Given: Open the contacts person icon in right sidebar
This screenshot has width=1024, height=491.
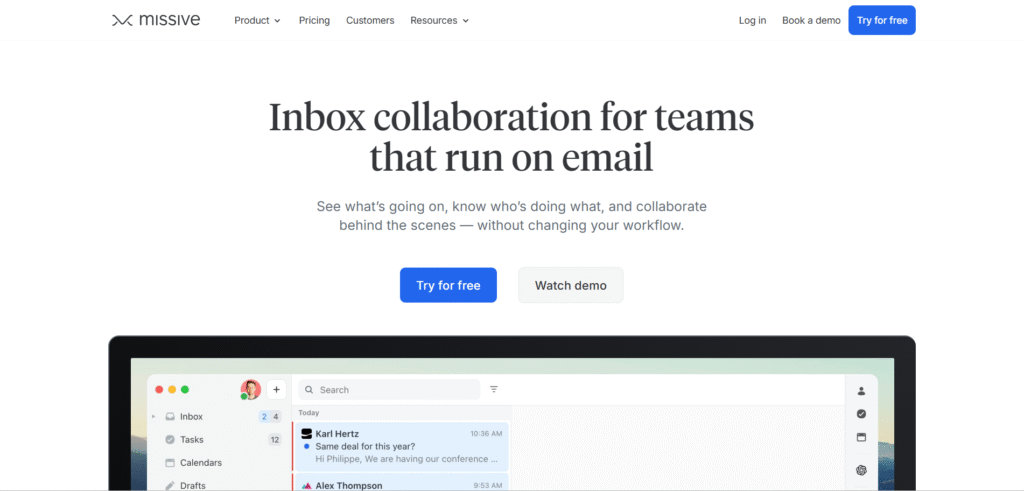Looking at the screenshot, I should pos(861,391).
